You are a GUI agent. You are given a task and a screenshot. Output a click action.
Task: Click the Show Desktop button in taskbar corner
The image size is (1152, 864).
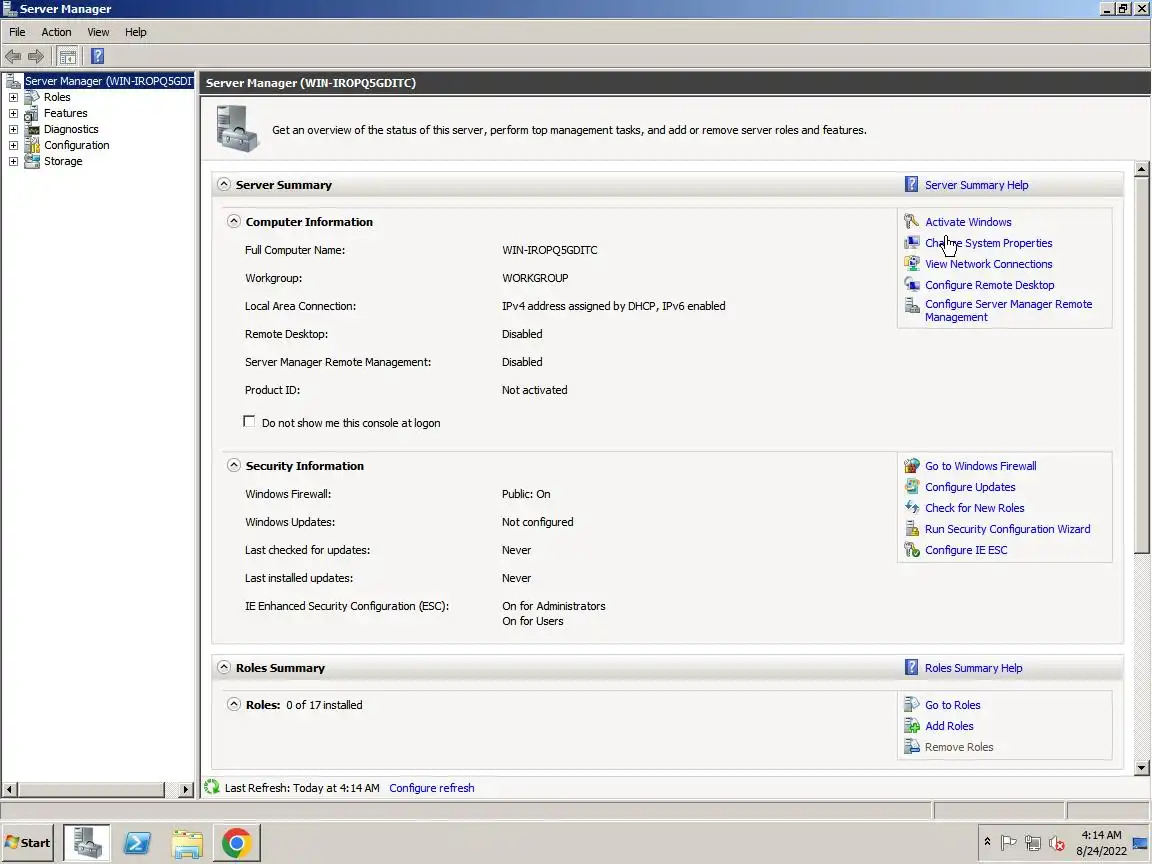point(1140,843)
